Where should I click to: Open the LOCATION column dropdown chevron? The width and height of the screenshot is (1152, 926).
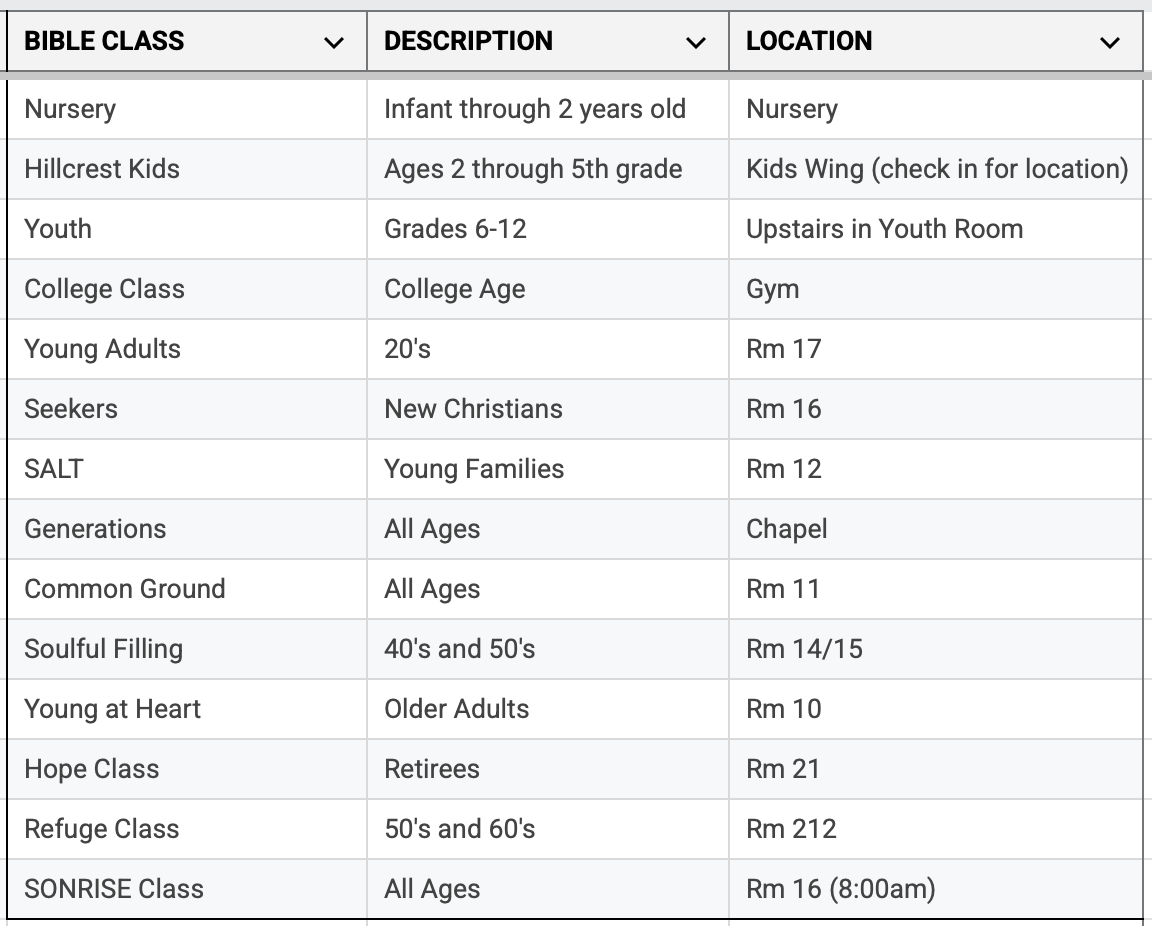[x=1109, y=43]
